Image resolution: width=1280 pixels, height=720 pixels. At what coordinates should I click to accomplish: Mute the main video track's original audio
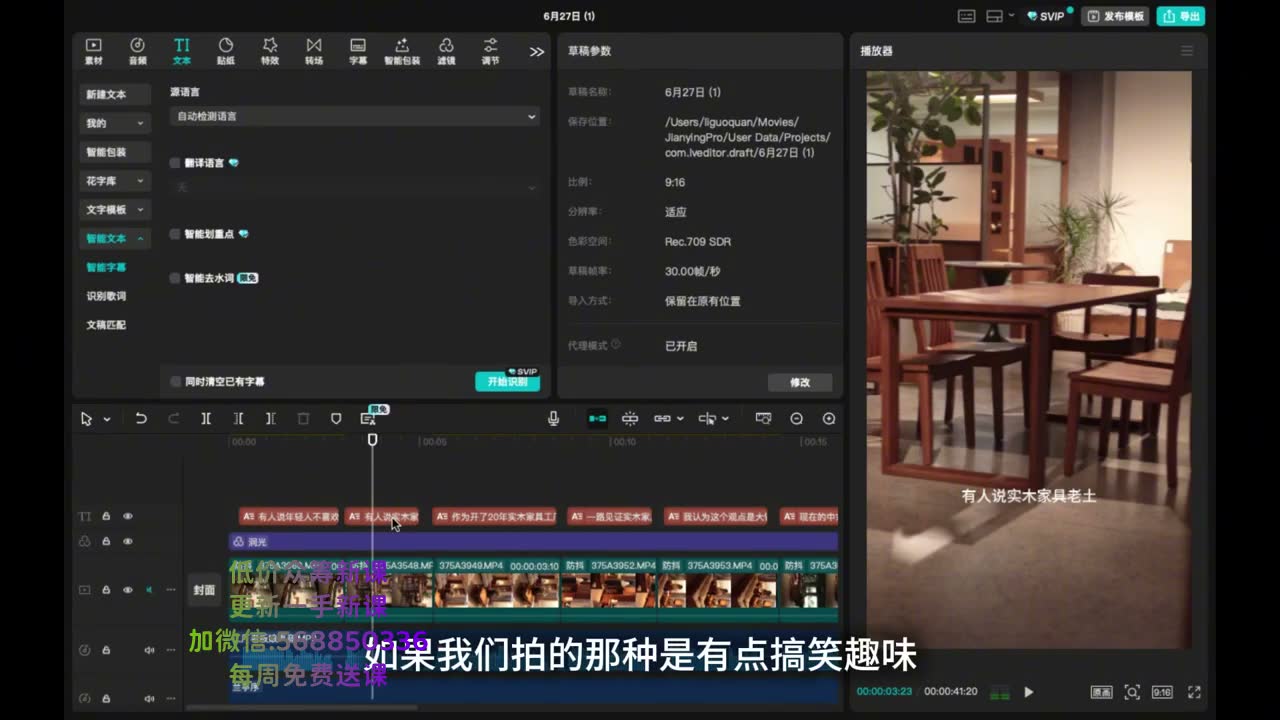pos(149,590)
